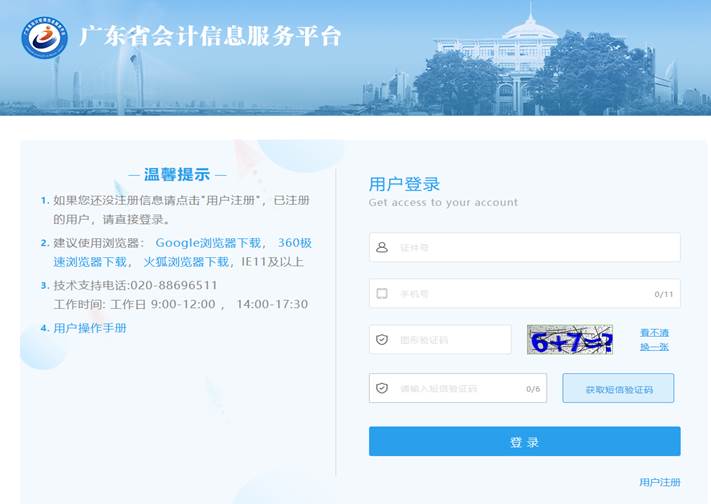Click the 技术支持电话:020-88696511 text

135,285
